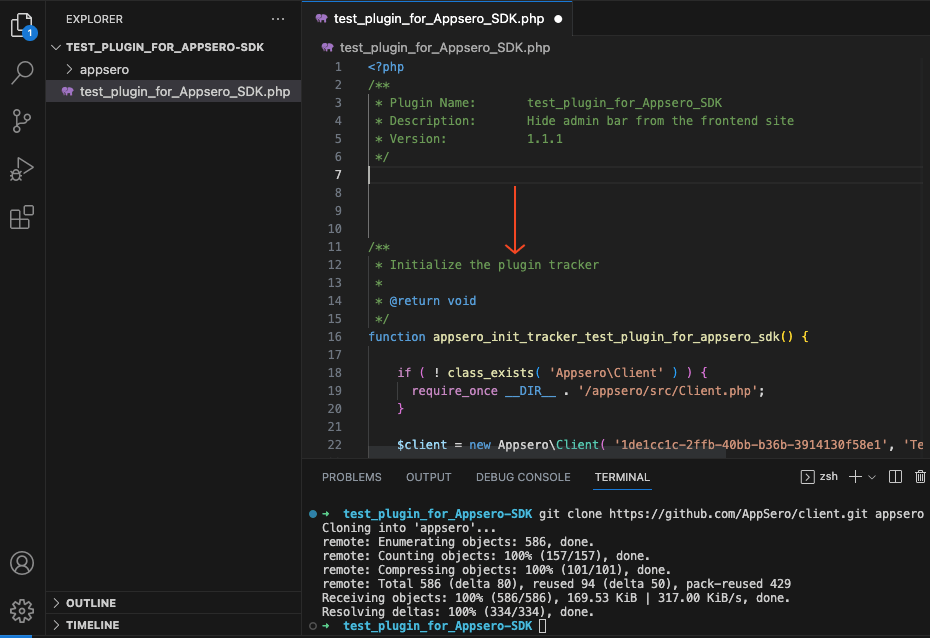Image resolution: width=930 pixels, height=638 pixels.
Task: Open the Explorer view in activity bar
Action: tap(23, 26)
